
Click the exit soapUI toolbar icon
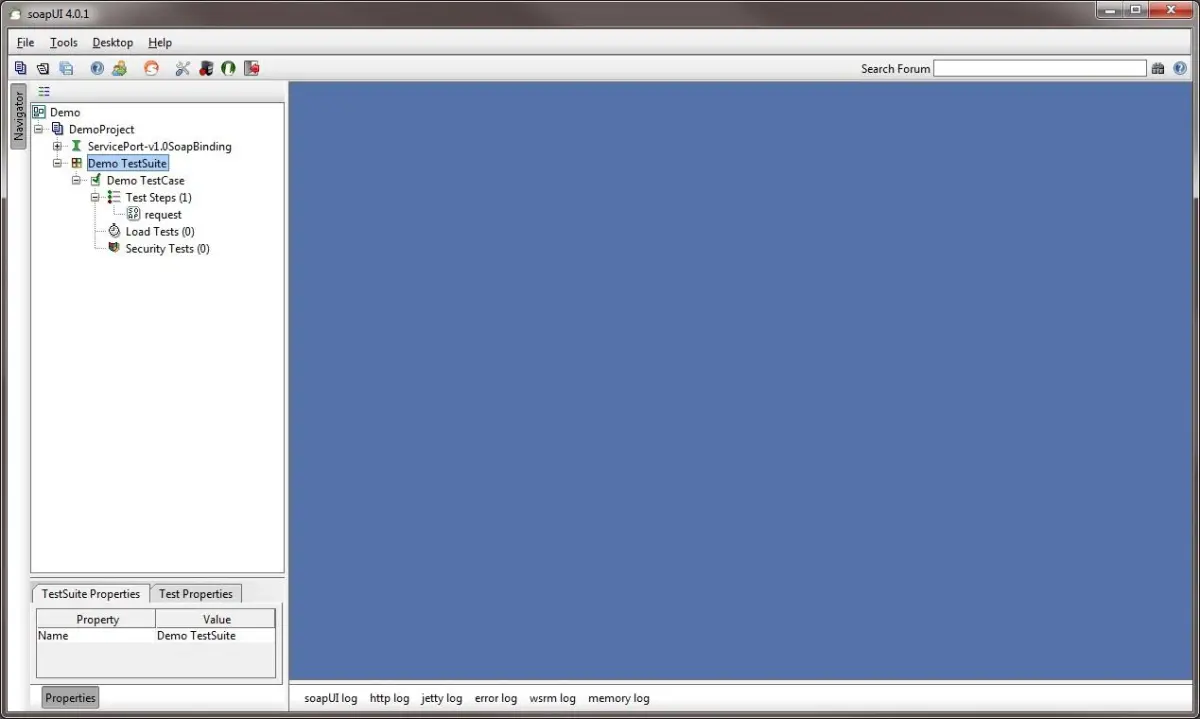(252, 69)
